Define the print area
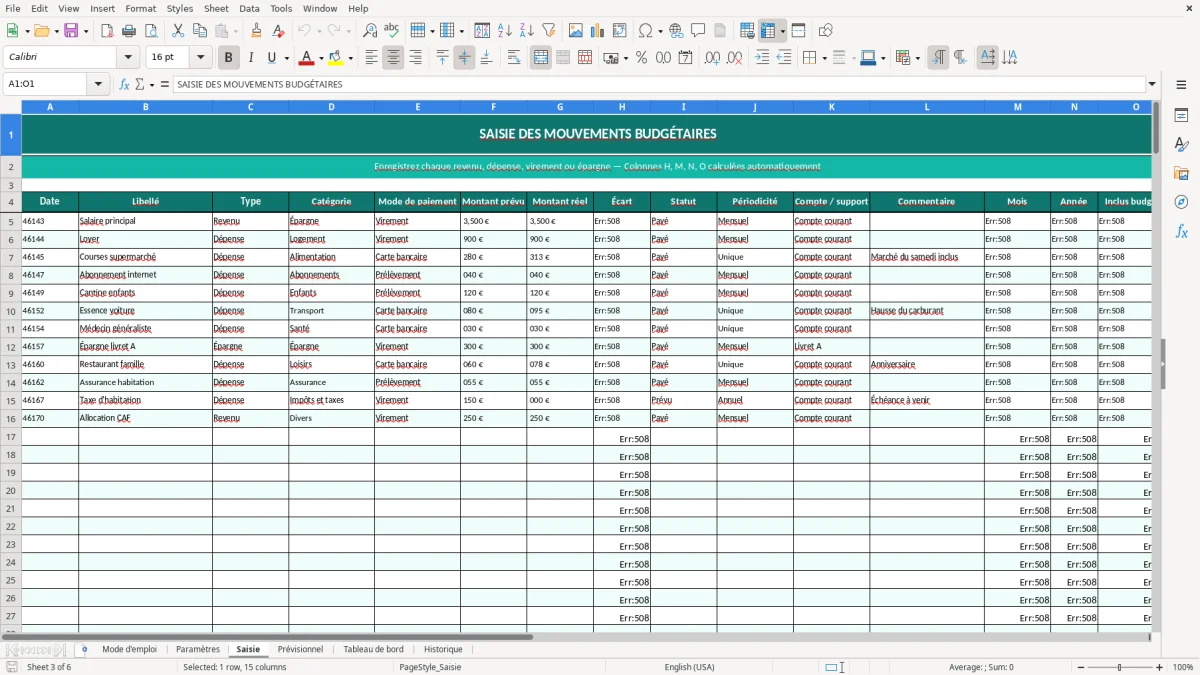Screen dimensions: 1200x675 click(x=747, y=31)
